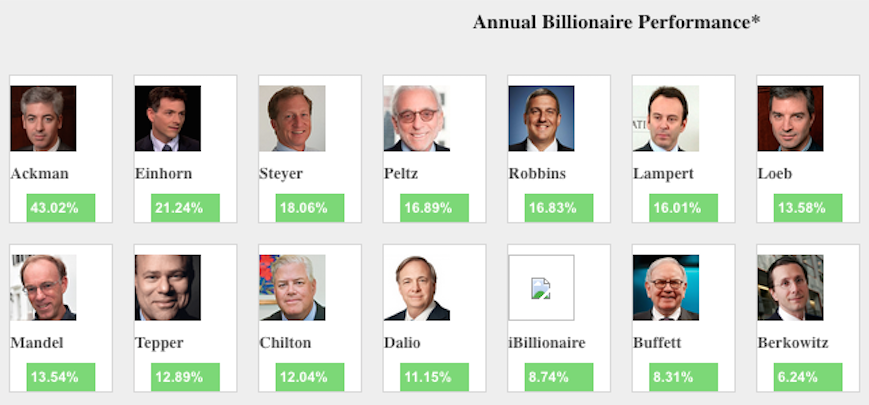
Task: Click the broken iBillionaire image icon
Action: pyautogui.click(x=541, y=289)
